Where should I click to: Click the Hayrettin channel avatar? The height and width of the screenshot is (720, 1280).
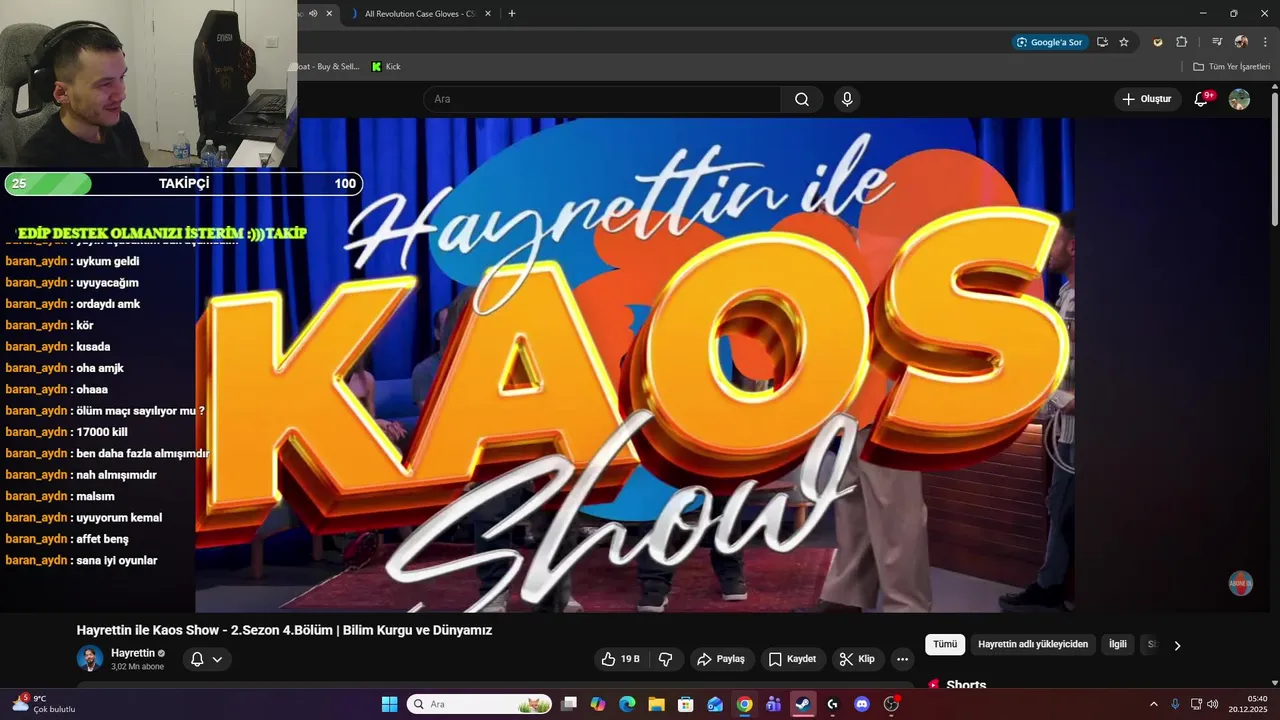pos(90,659)
